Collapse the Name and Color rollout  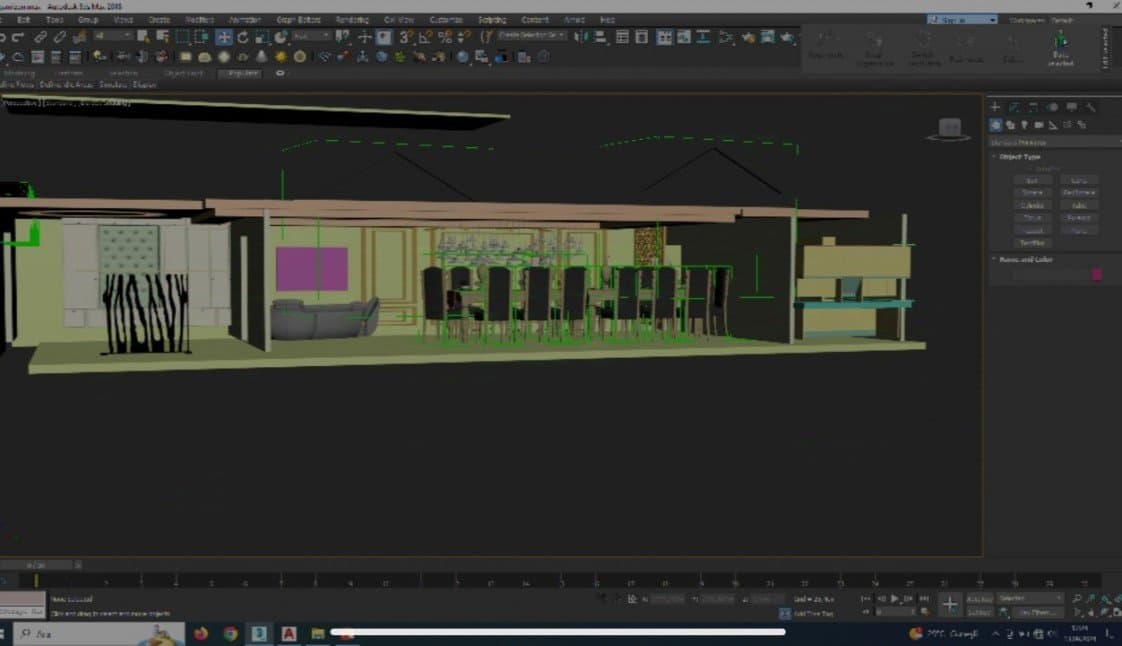pyautogui.click(x=1024, y=260)
